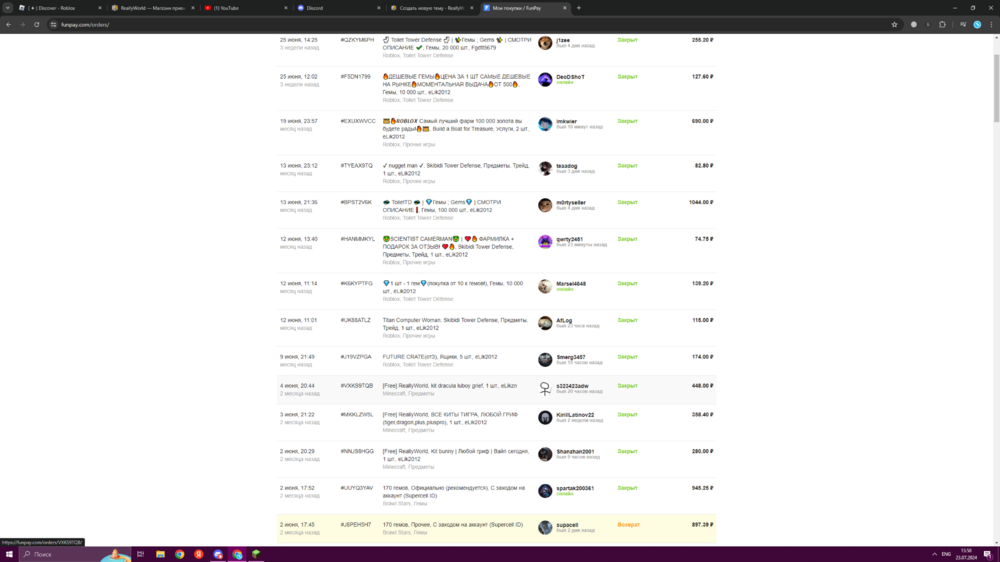
Task: Switch to Создать новую тему tab
Action: (432, 8)
